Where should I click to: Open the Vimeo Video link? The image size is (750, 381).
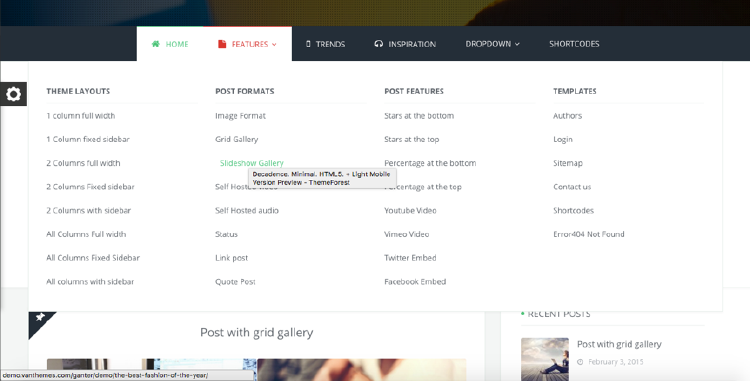tap(407, 234)
